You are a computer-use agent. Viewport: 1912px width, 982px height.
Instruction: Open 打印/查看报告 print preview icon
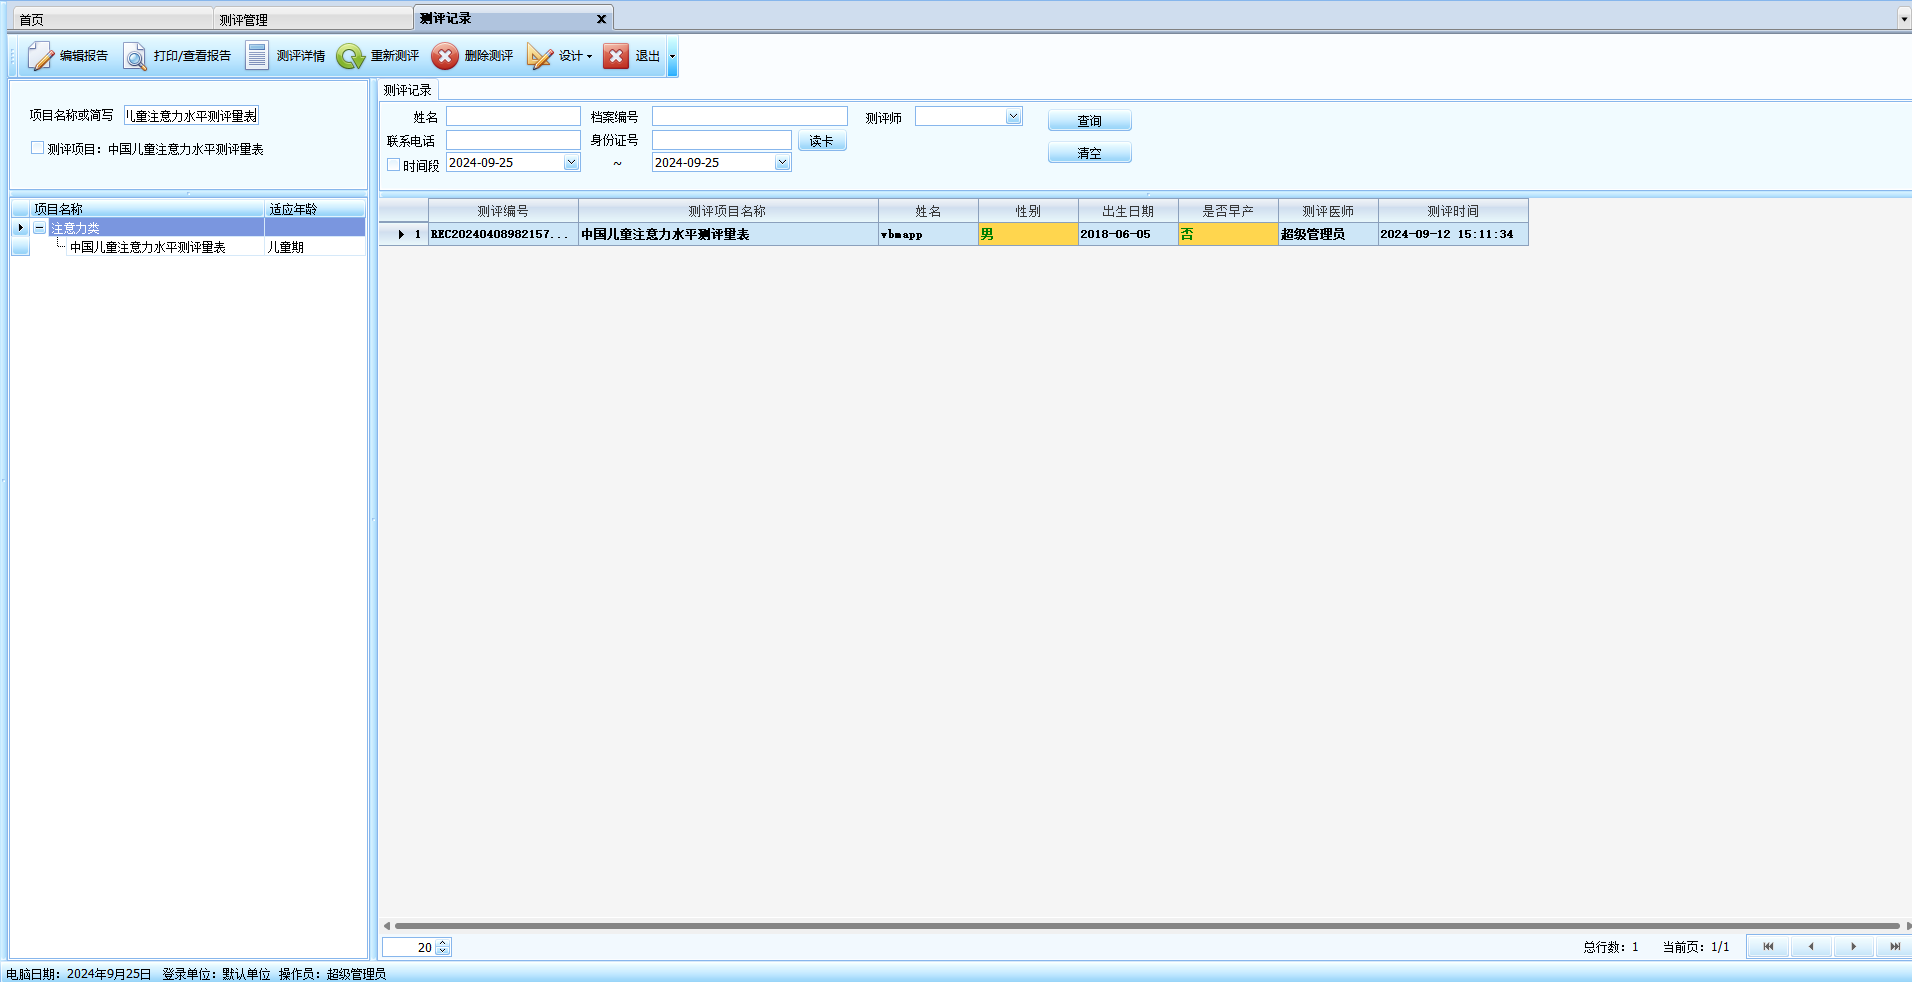click(x=135, y=56)
